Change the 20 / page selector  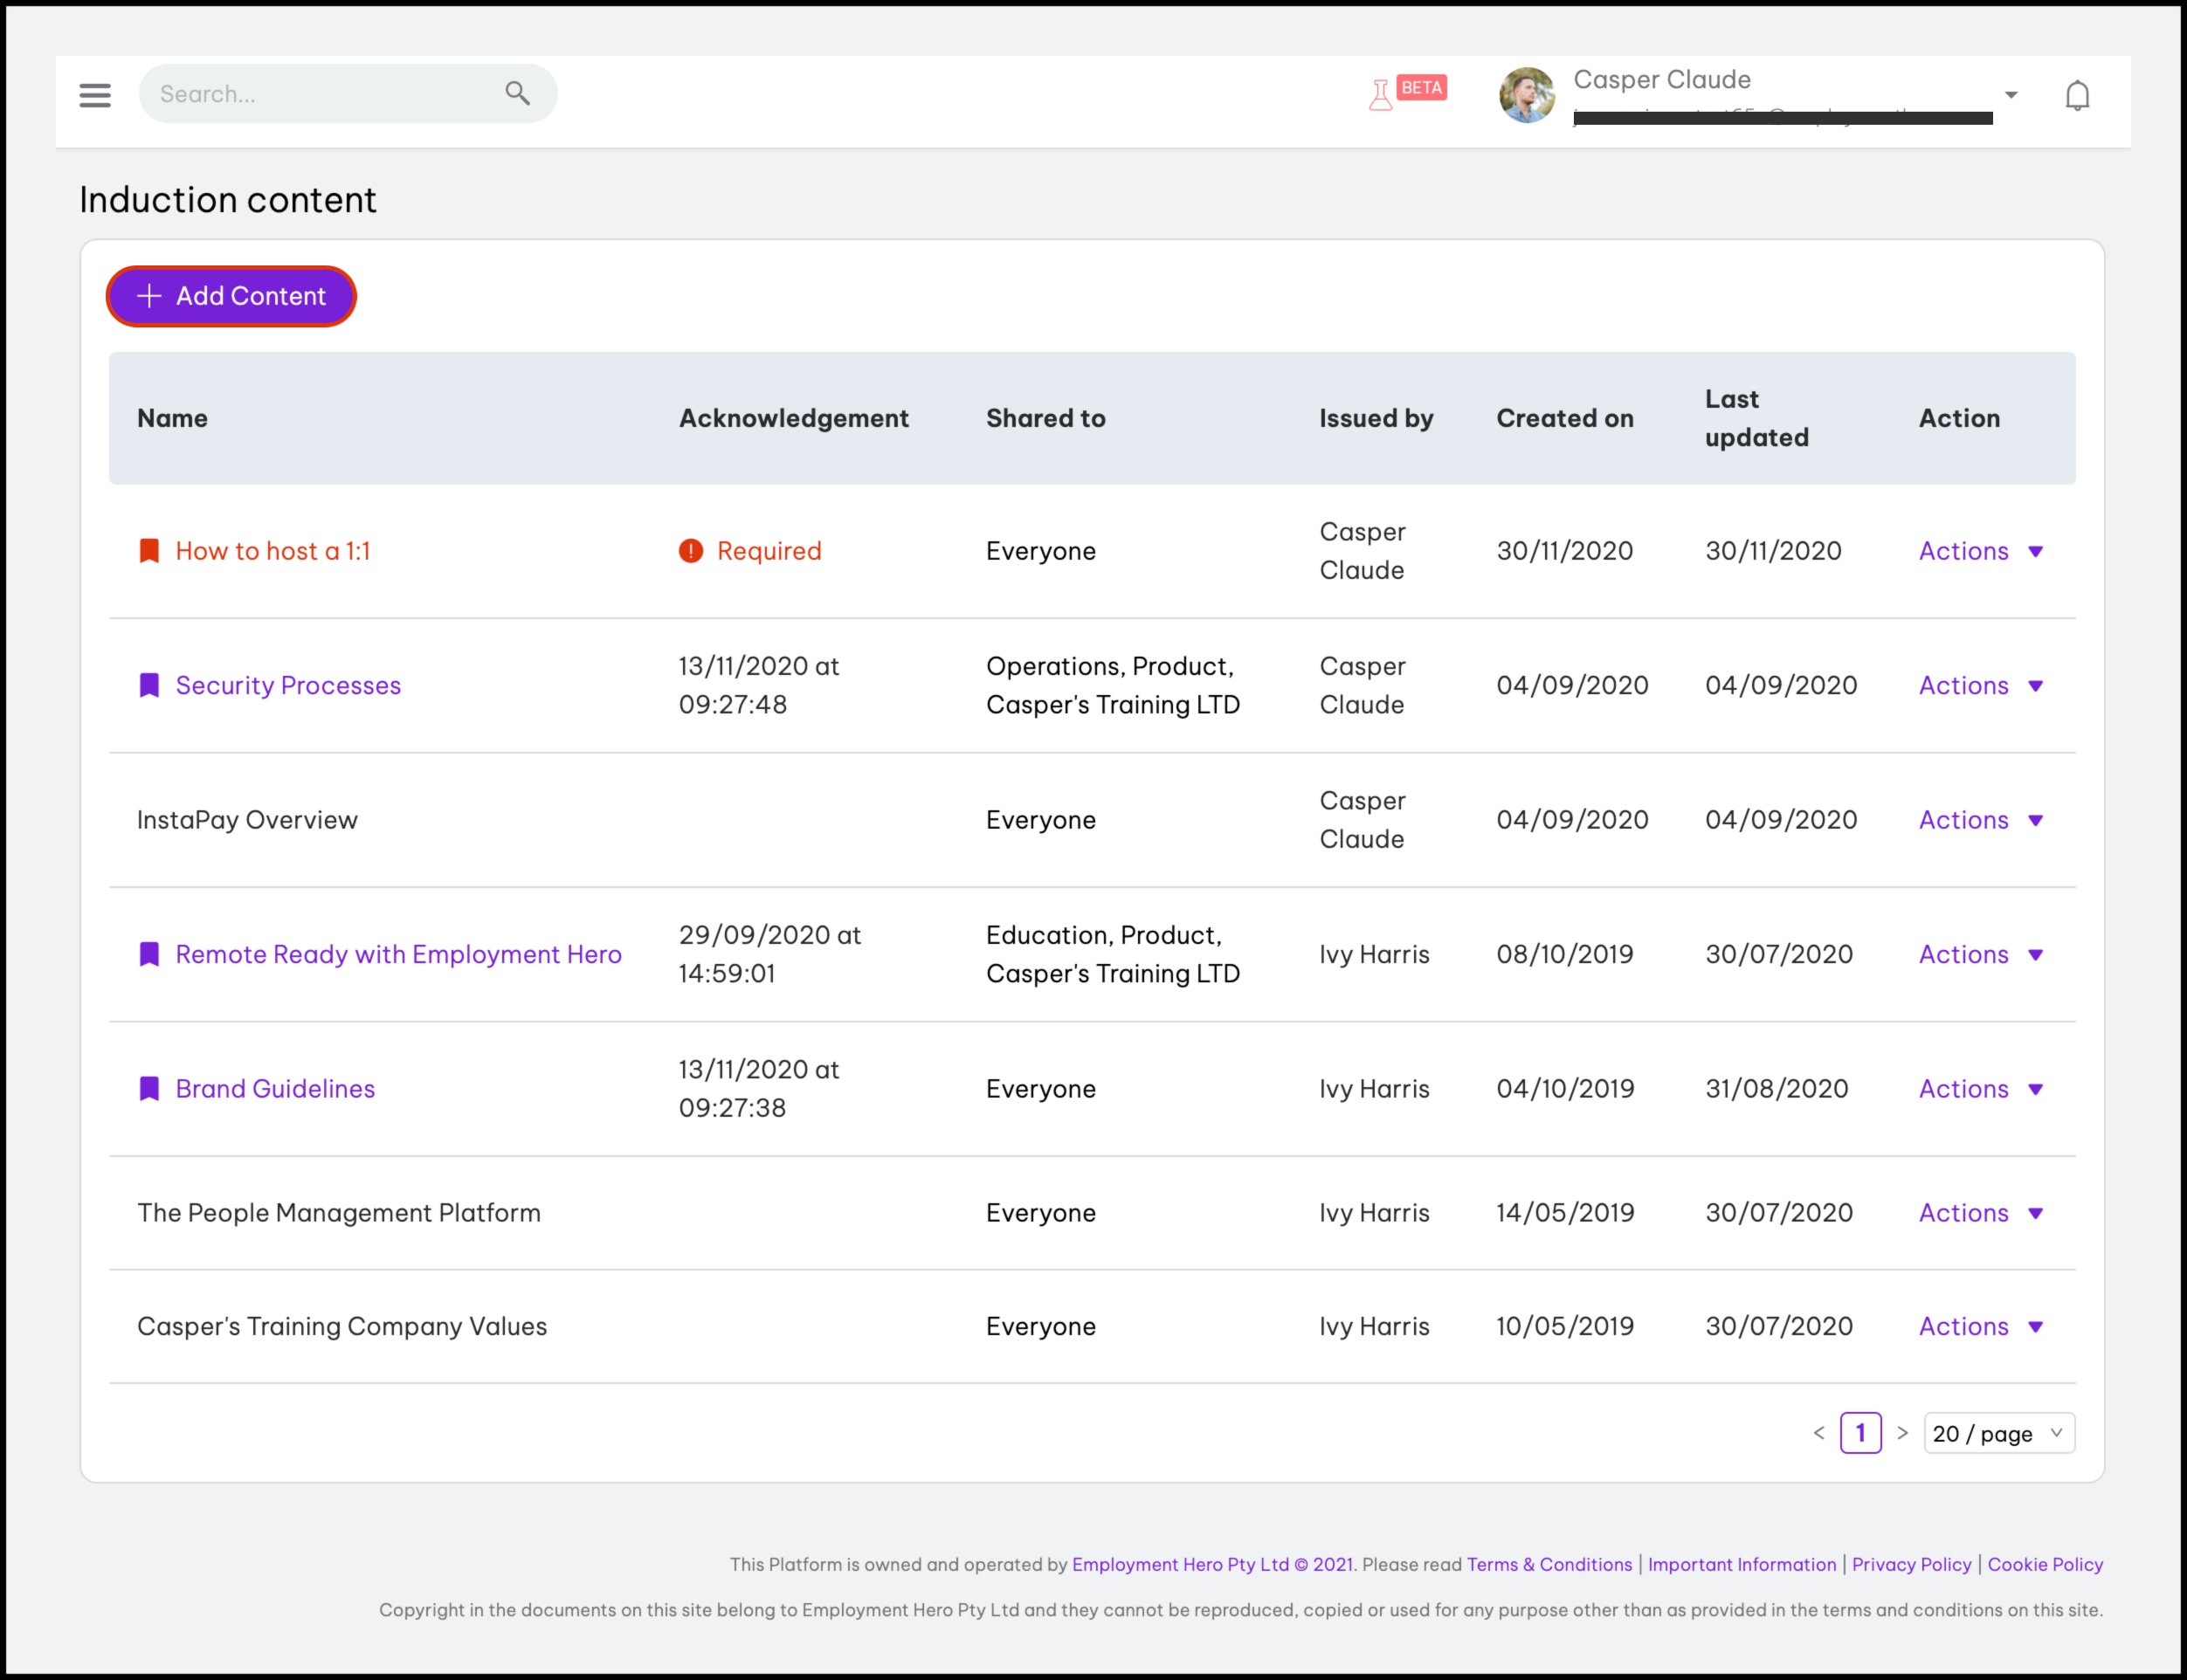coord(1998,1433)
